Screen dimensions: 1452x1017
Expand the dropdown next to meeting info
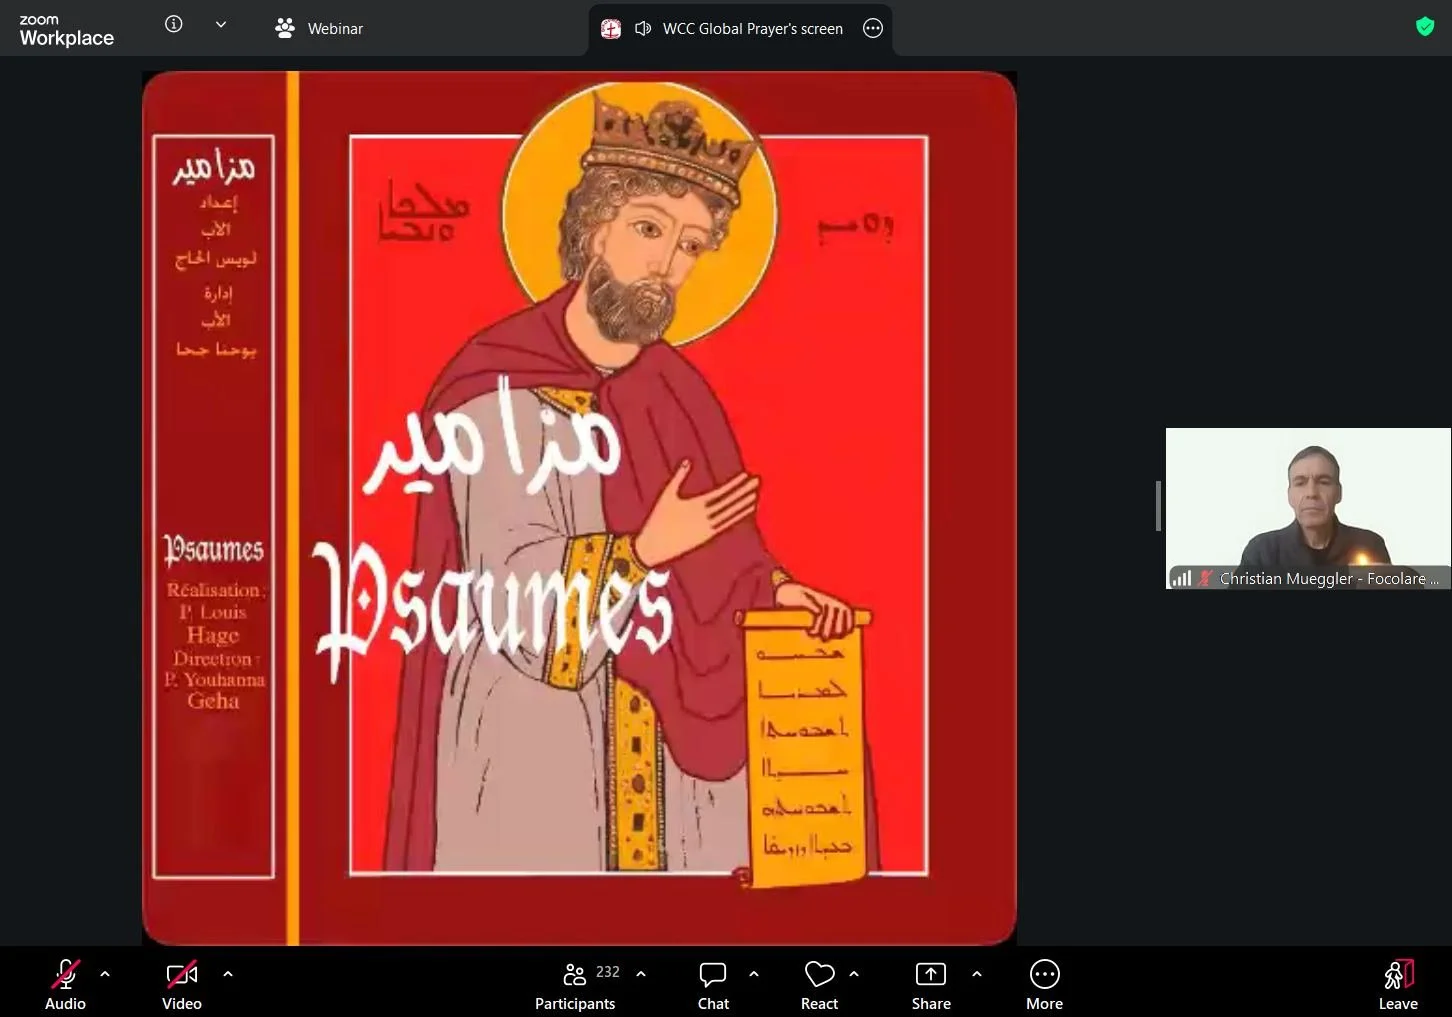pos(221,24)
